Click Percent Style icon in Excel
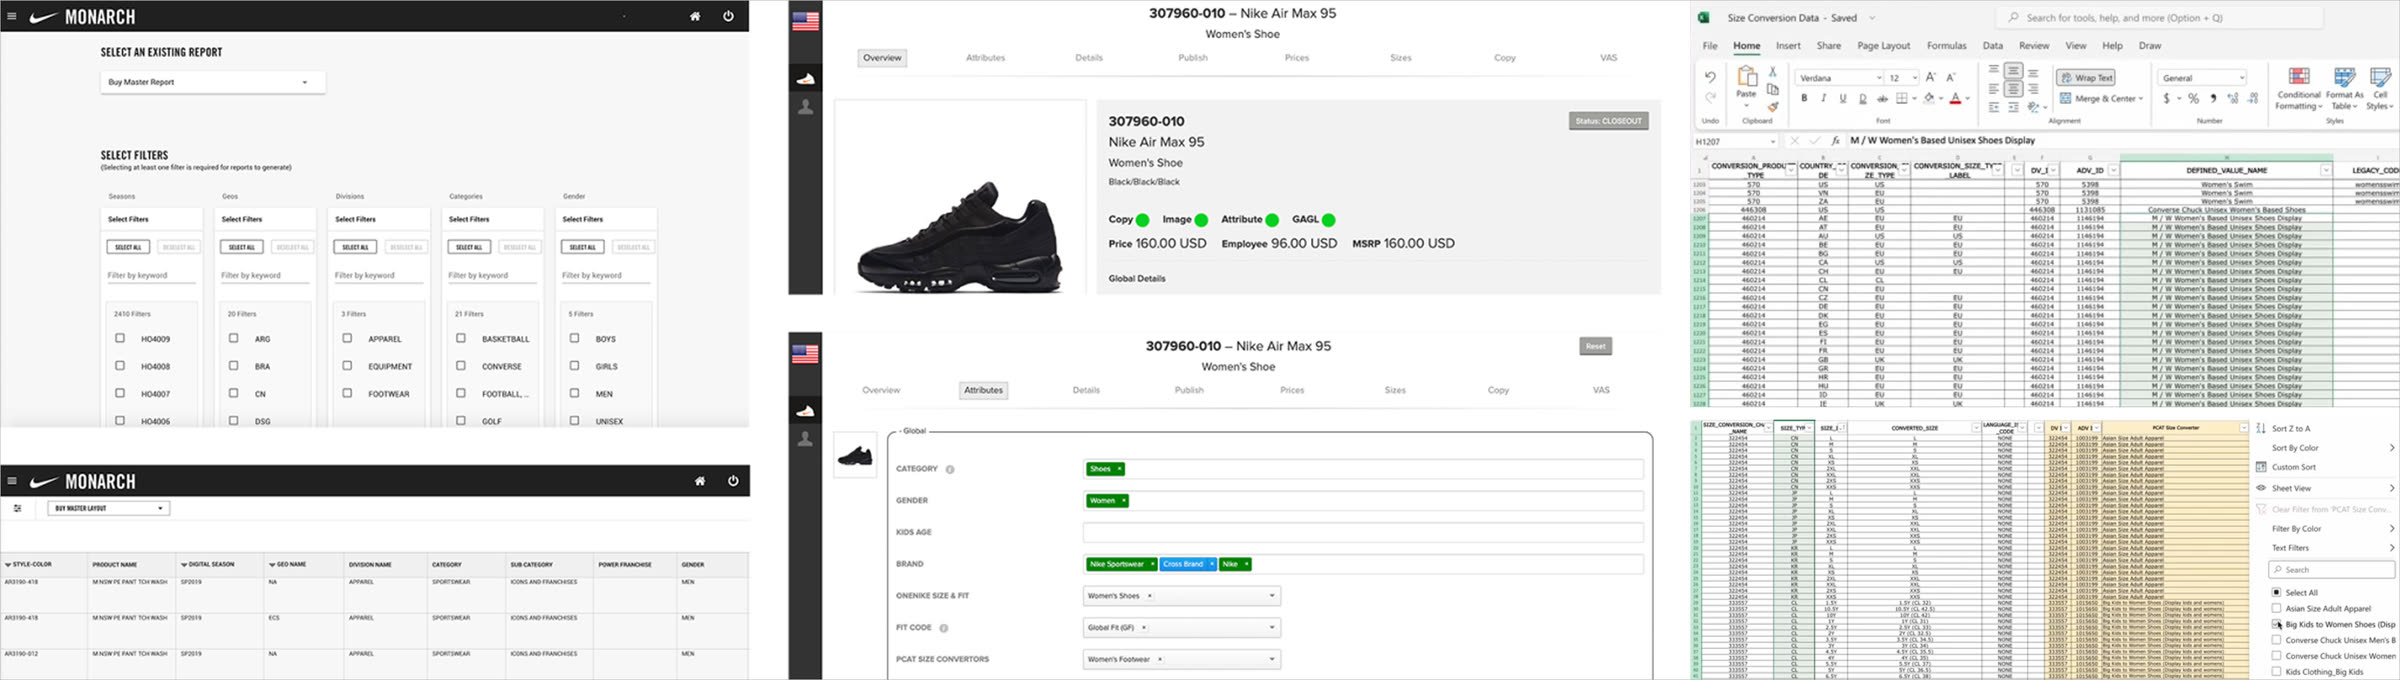 (2193, 99)
